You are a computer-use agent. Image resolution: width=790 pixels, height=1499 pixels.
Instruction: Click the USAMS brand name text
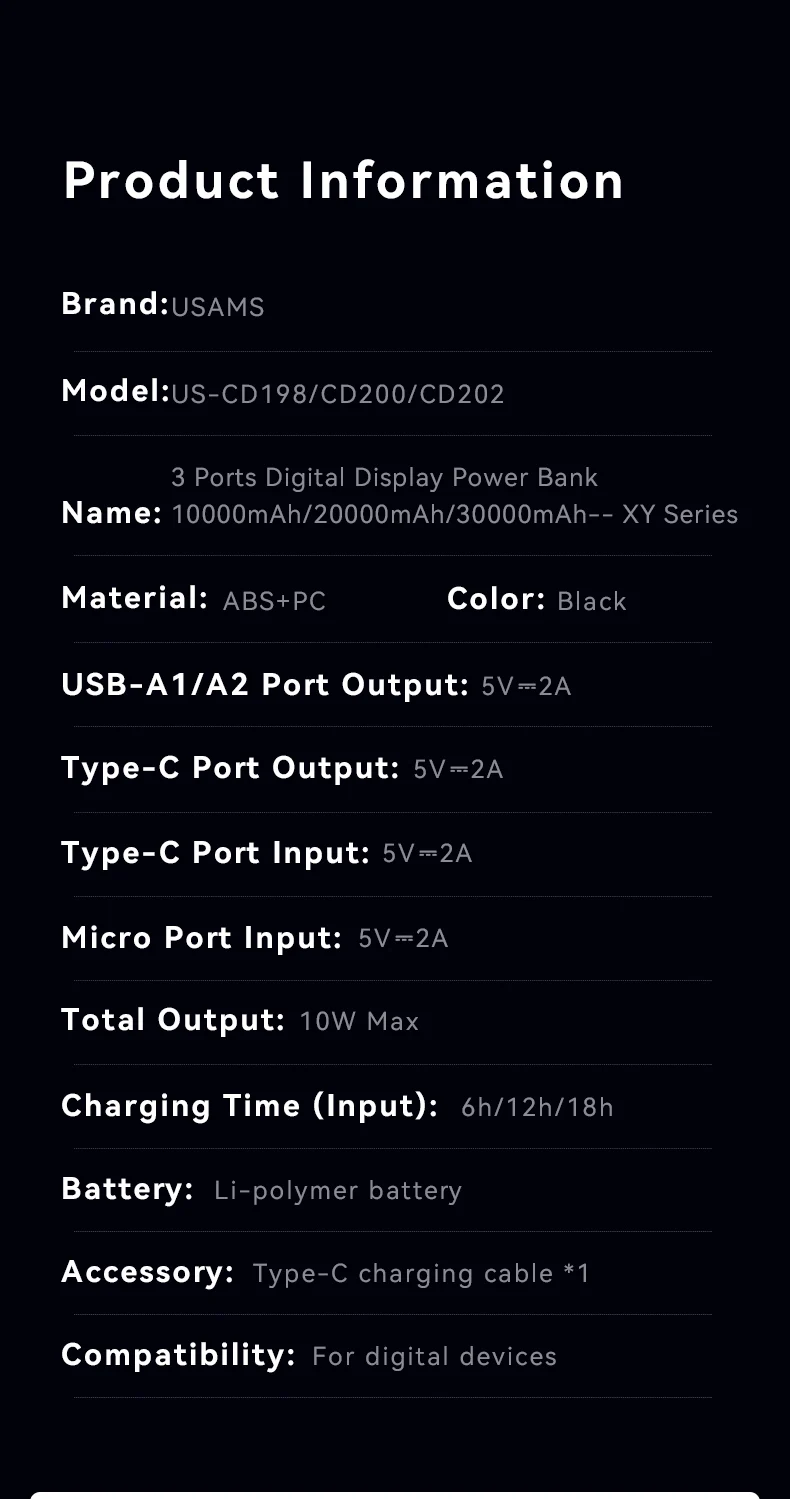point(218,307)
